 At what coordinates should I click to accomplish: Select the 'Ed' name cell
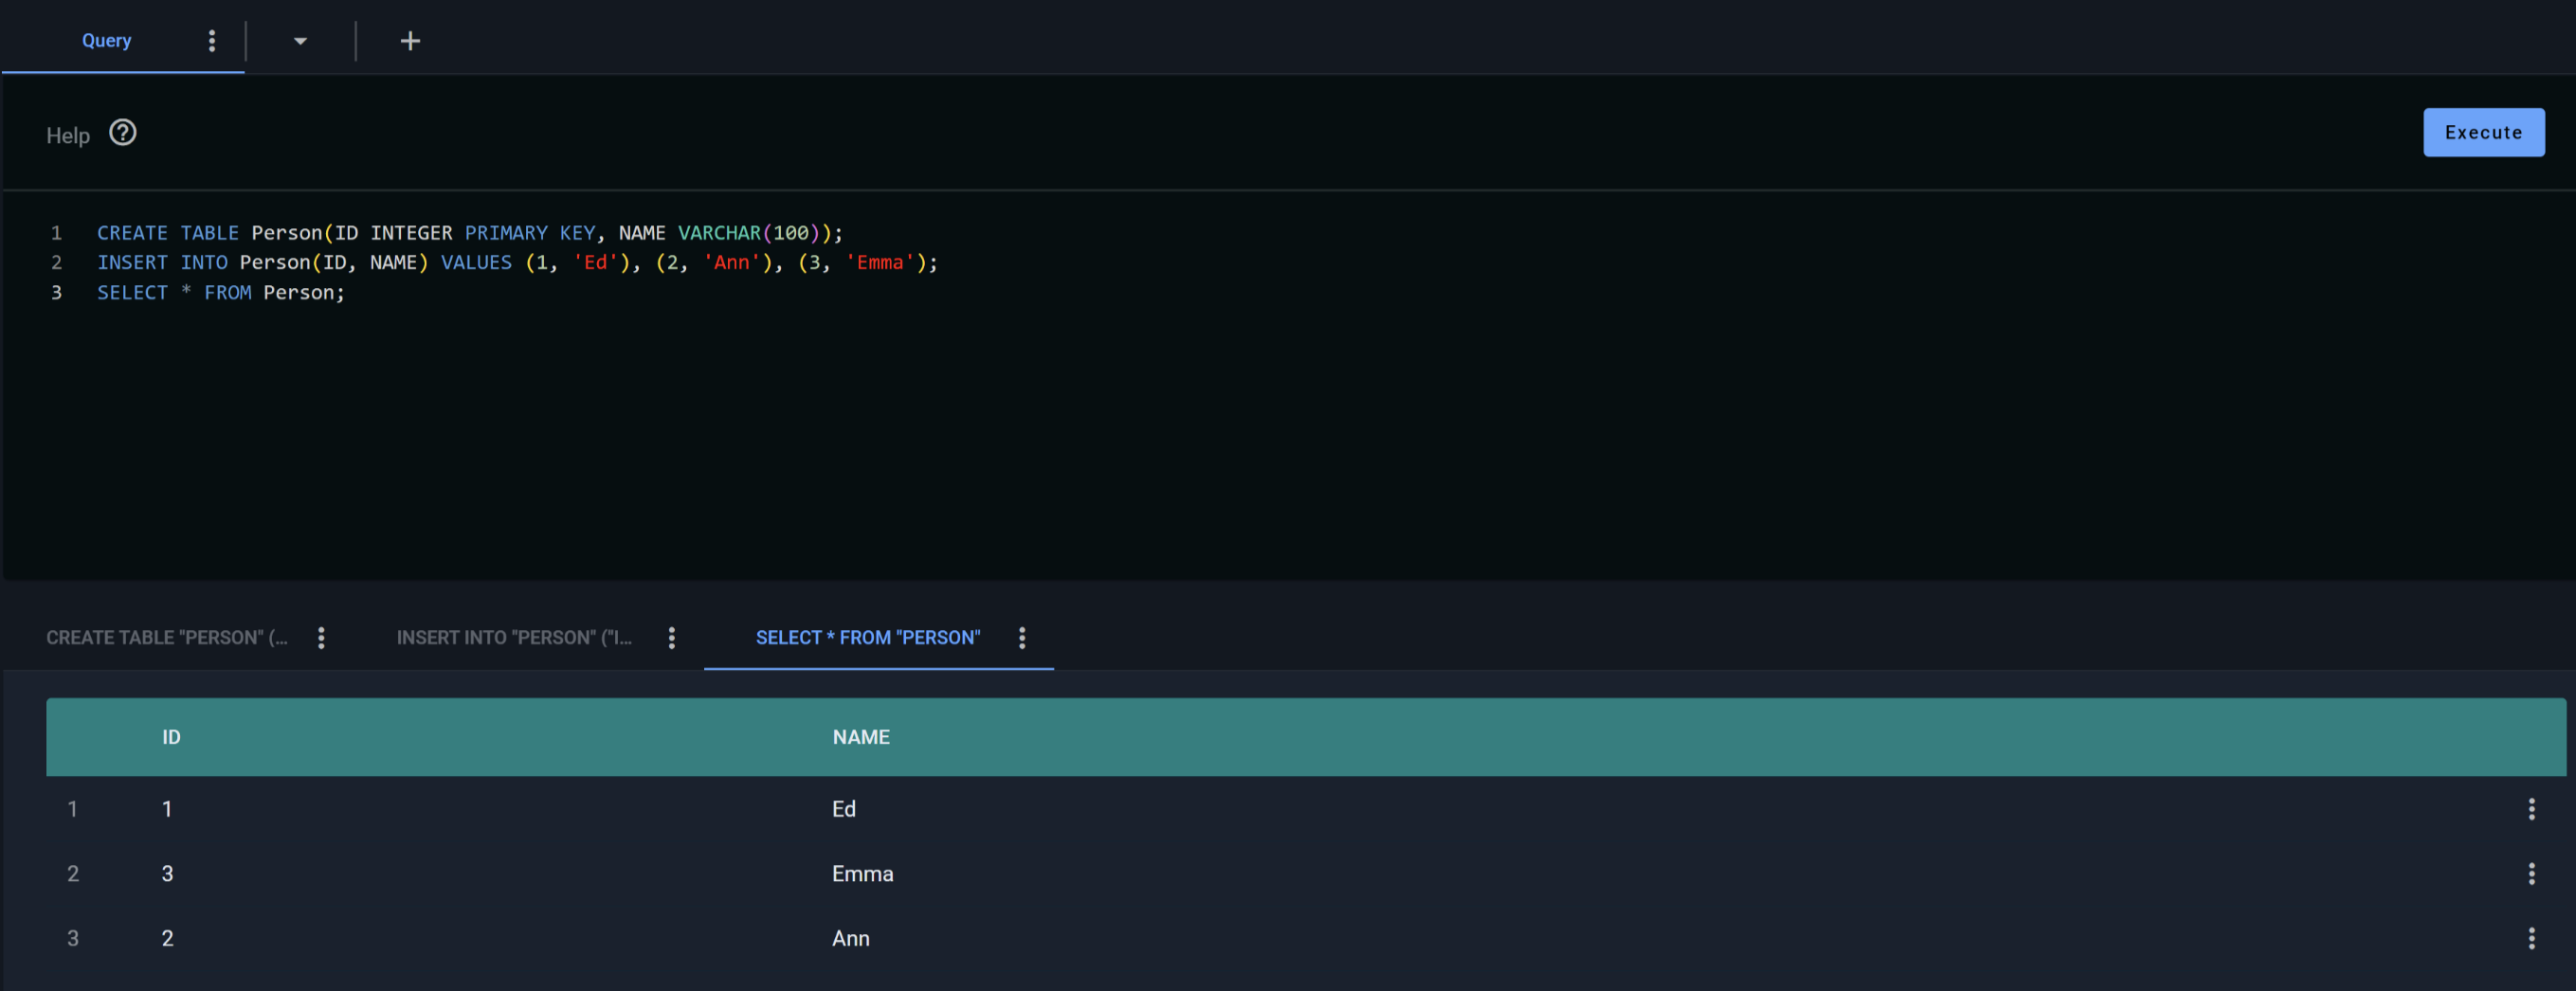843,809
